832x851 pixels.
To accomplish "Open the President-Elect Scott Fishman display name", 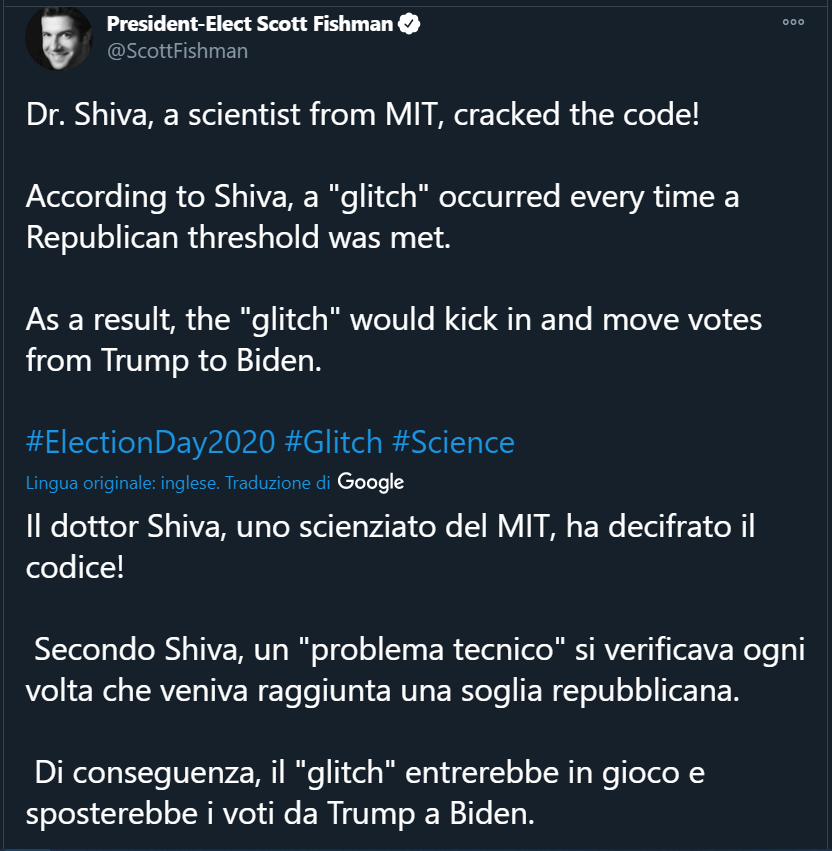I will tap(250, 25).
